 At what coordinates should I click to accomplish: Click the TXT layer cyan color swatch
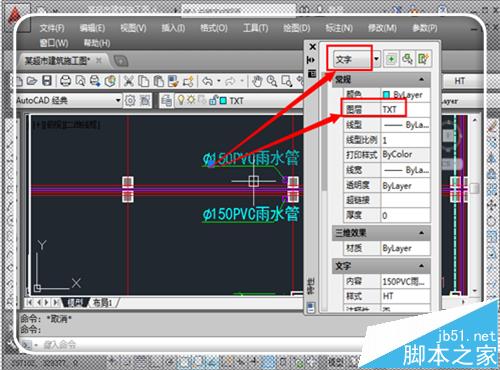point(223,101)
